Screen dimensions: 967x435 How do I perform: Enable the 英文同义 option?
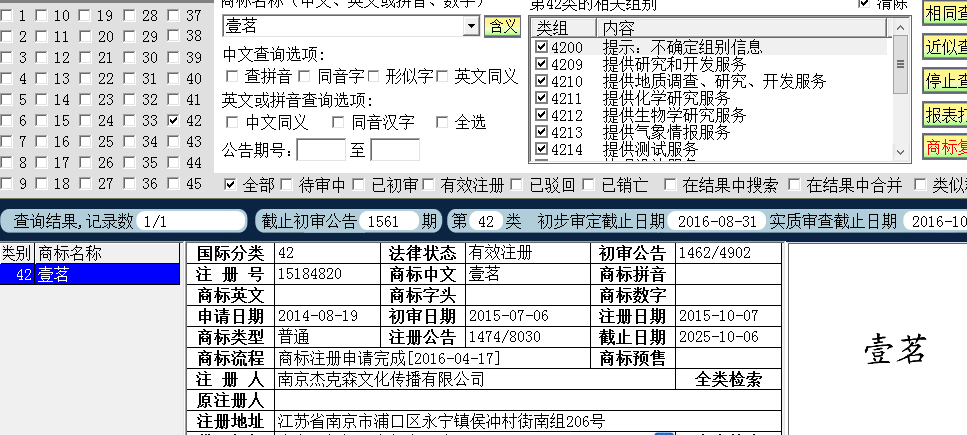click(x=442, y=77)
